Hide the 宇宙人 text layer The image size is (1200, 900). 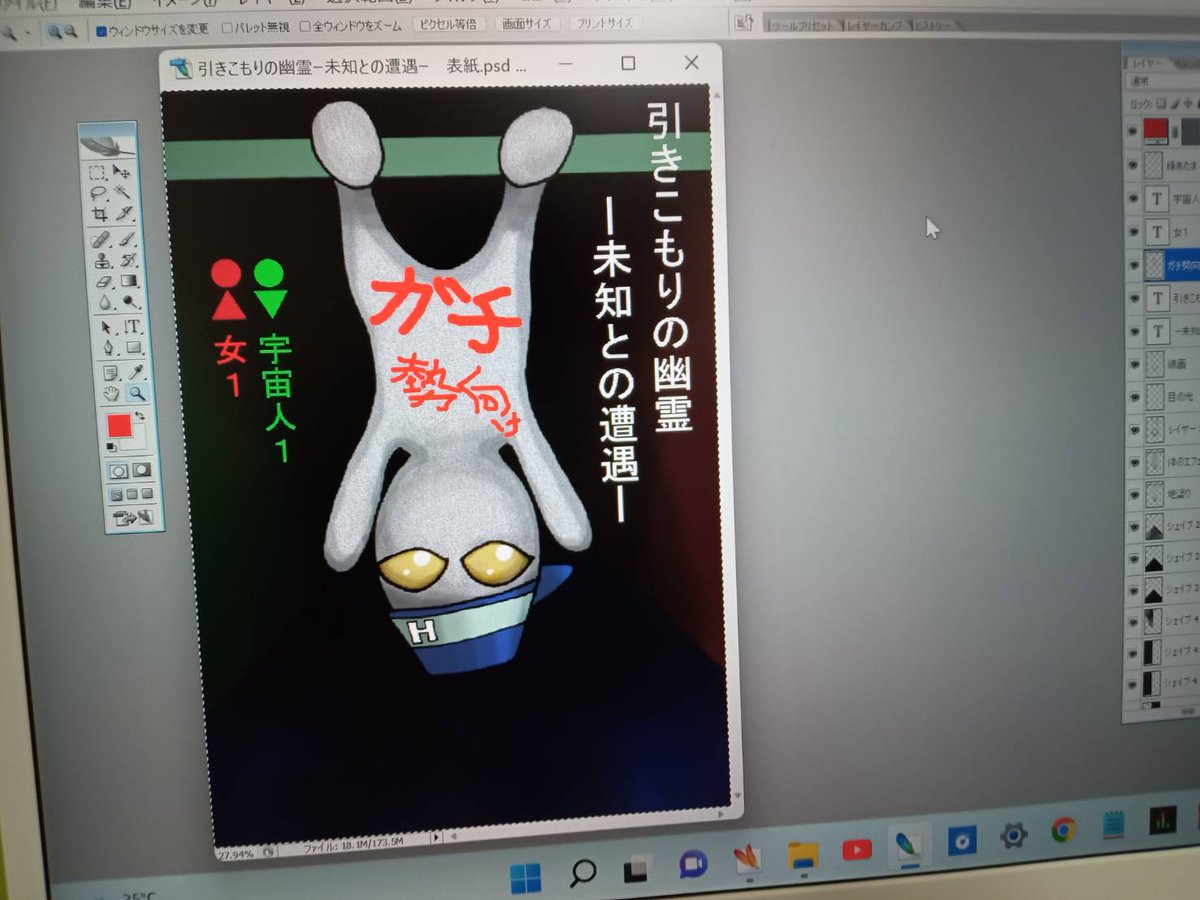(1132, 198)
